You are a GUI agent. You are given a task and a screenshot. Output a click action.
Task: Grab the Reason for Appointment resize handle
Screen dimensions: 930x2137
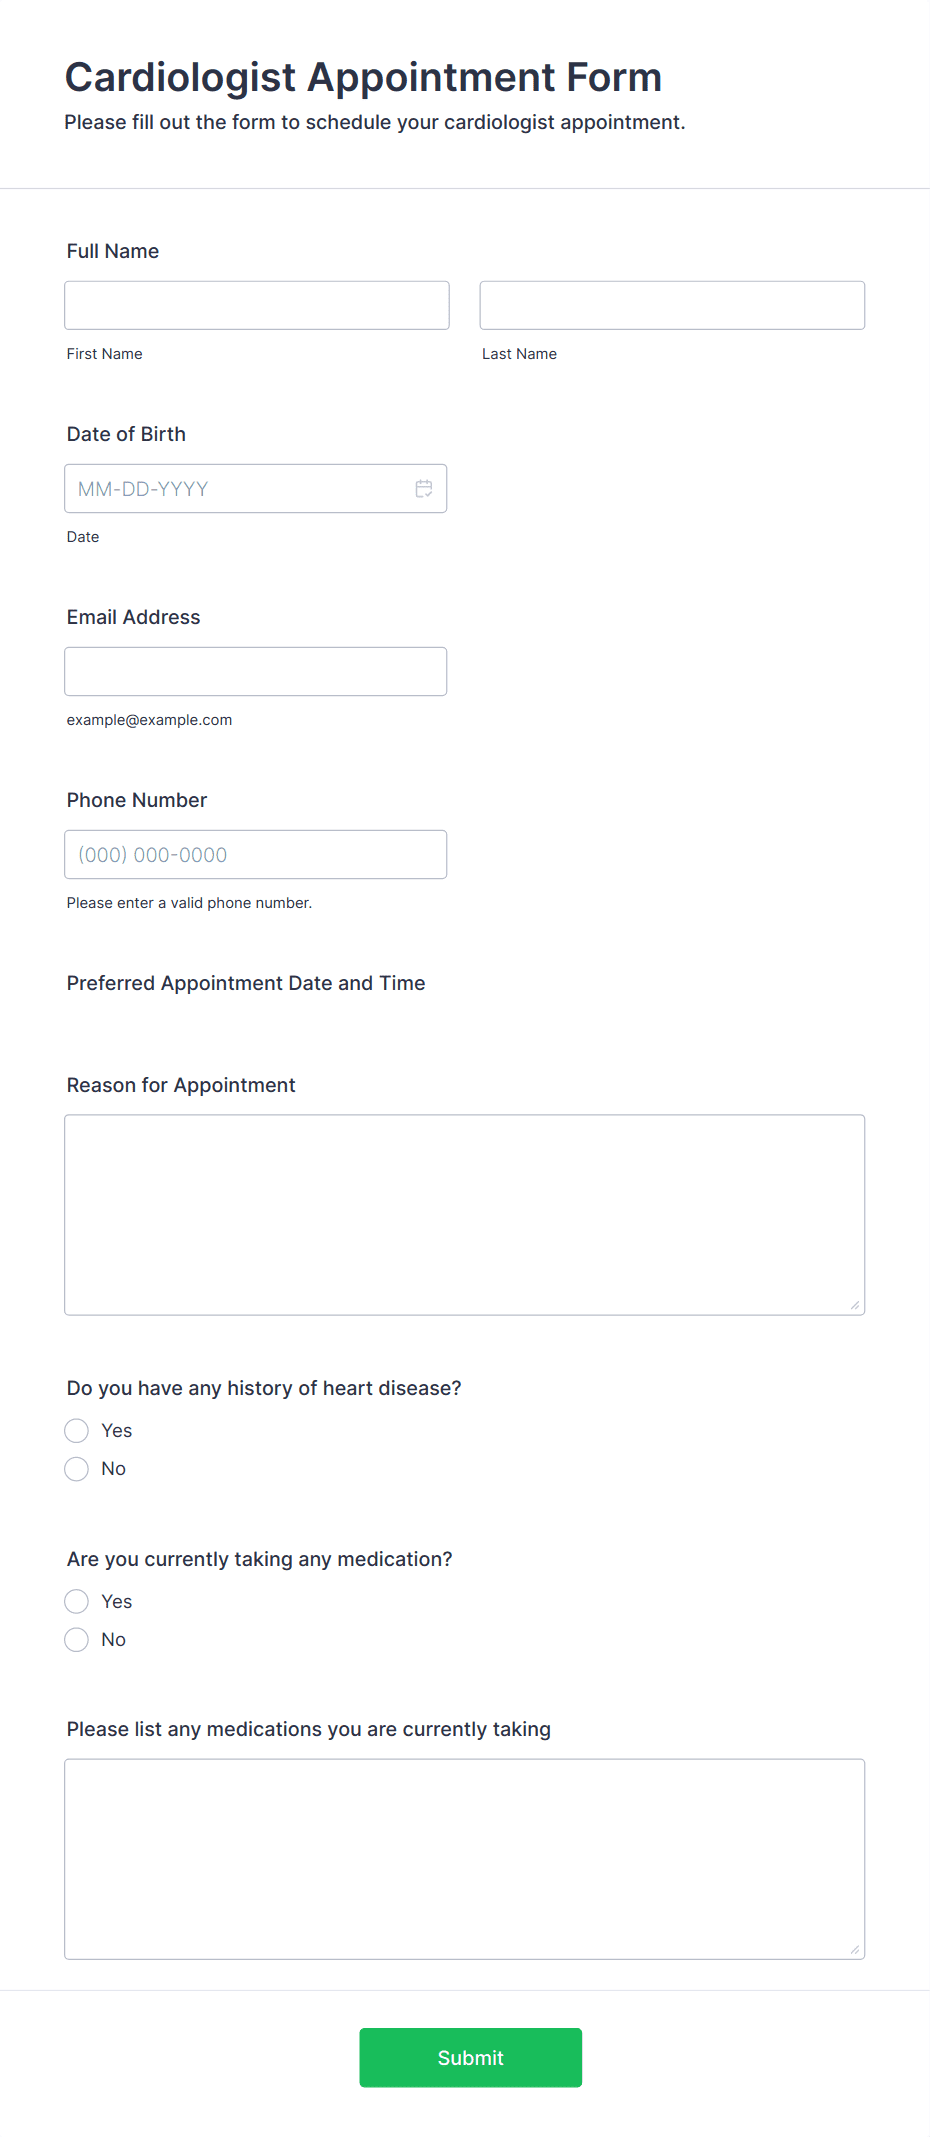855,1305
